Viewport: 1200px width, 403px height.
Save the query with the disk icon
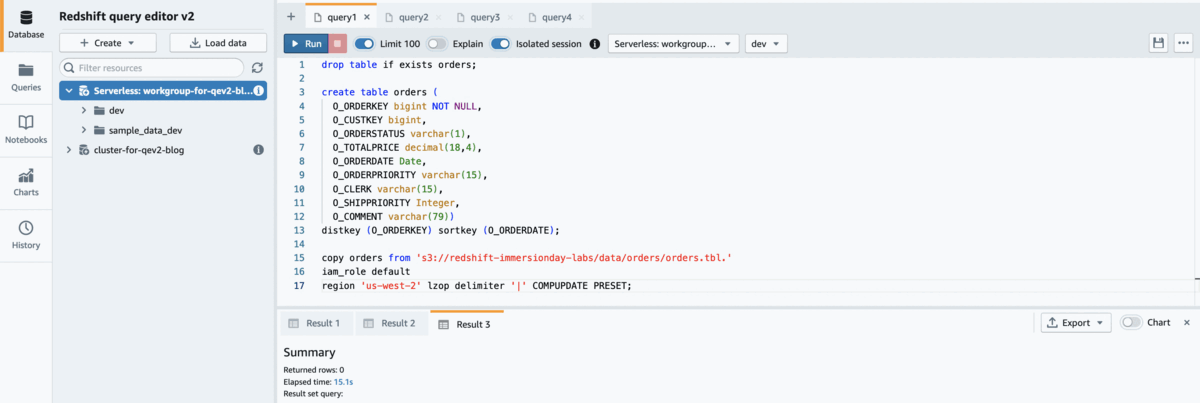(1158, 43)
